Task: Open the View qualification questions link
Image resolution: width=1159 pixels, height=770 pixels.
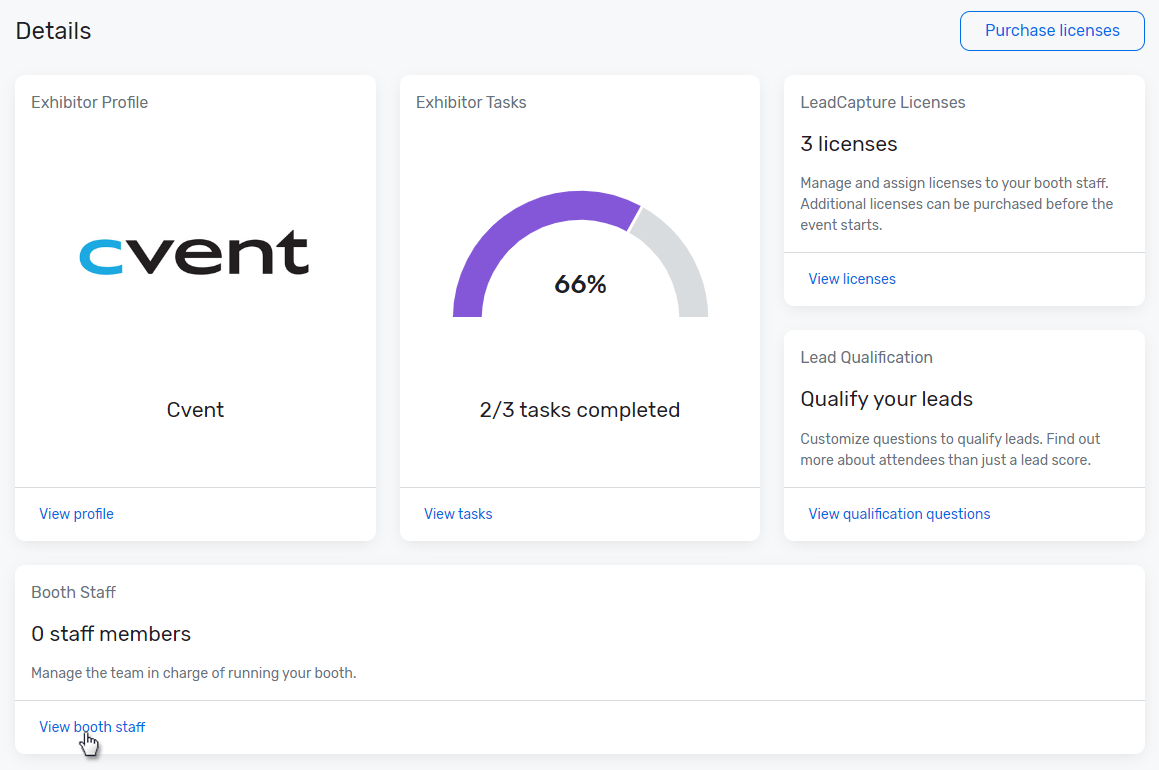Action: 899,514
